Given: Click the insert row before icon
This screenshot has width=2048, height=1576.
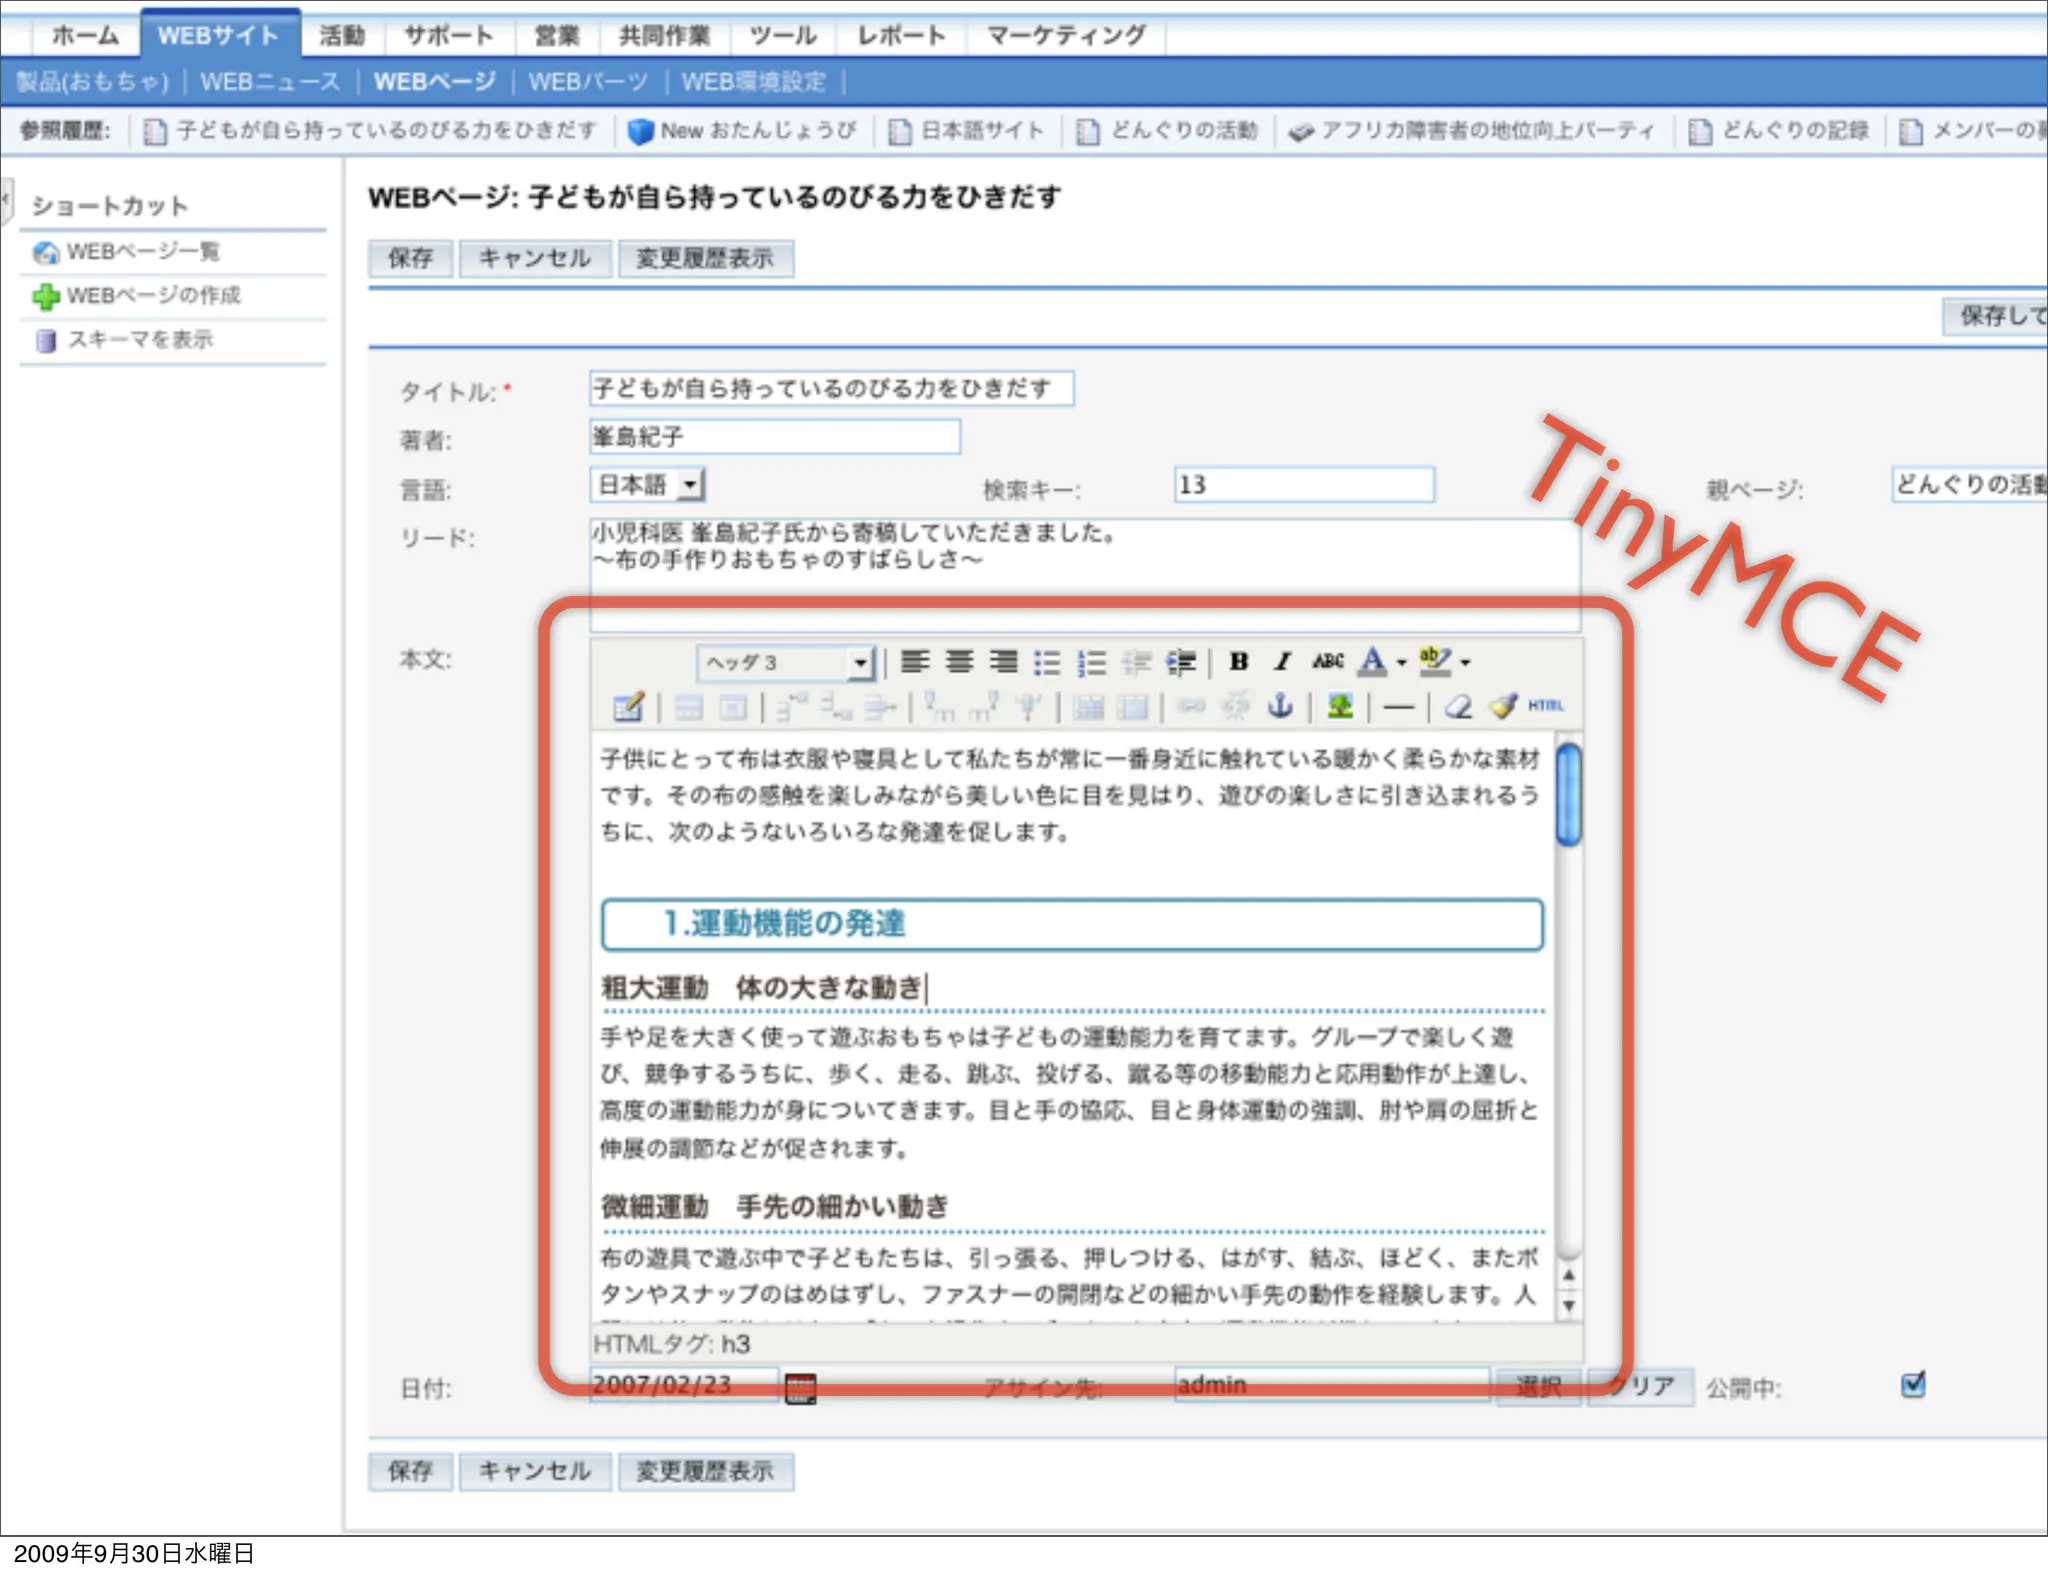Looking at the screenshot, I should click(792, 707).
